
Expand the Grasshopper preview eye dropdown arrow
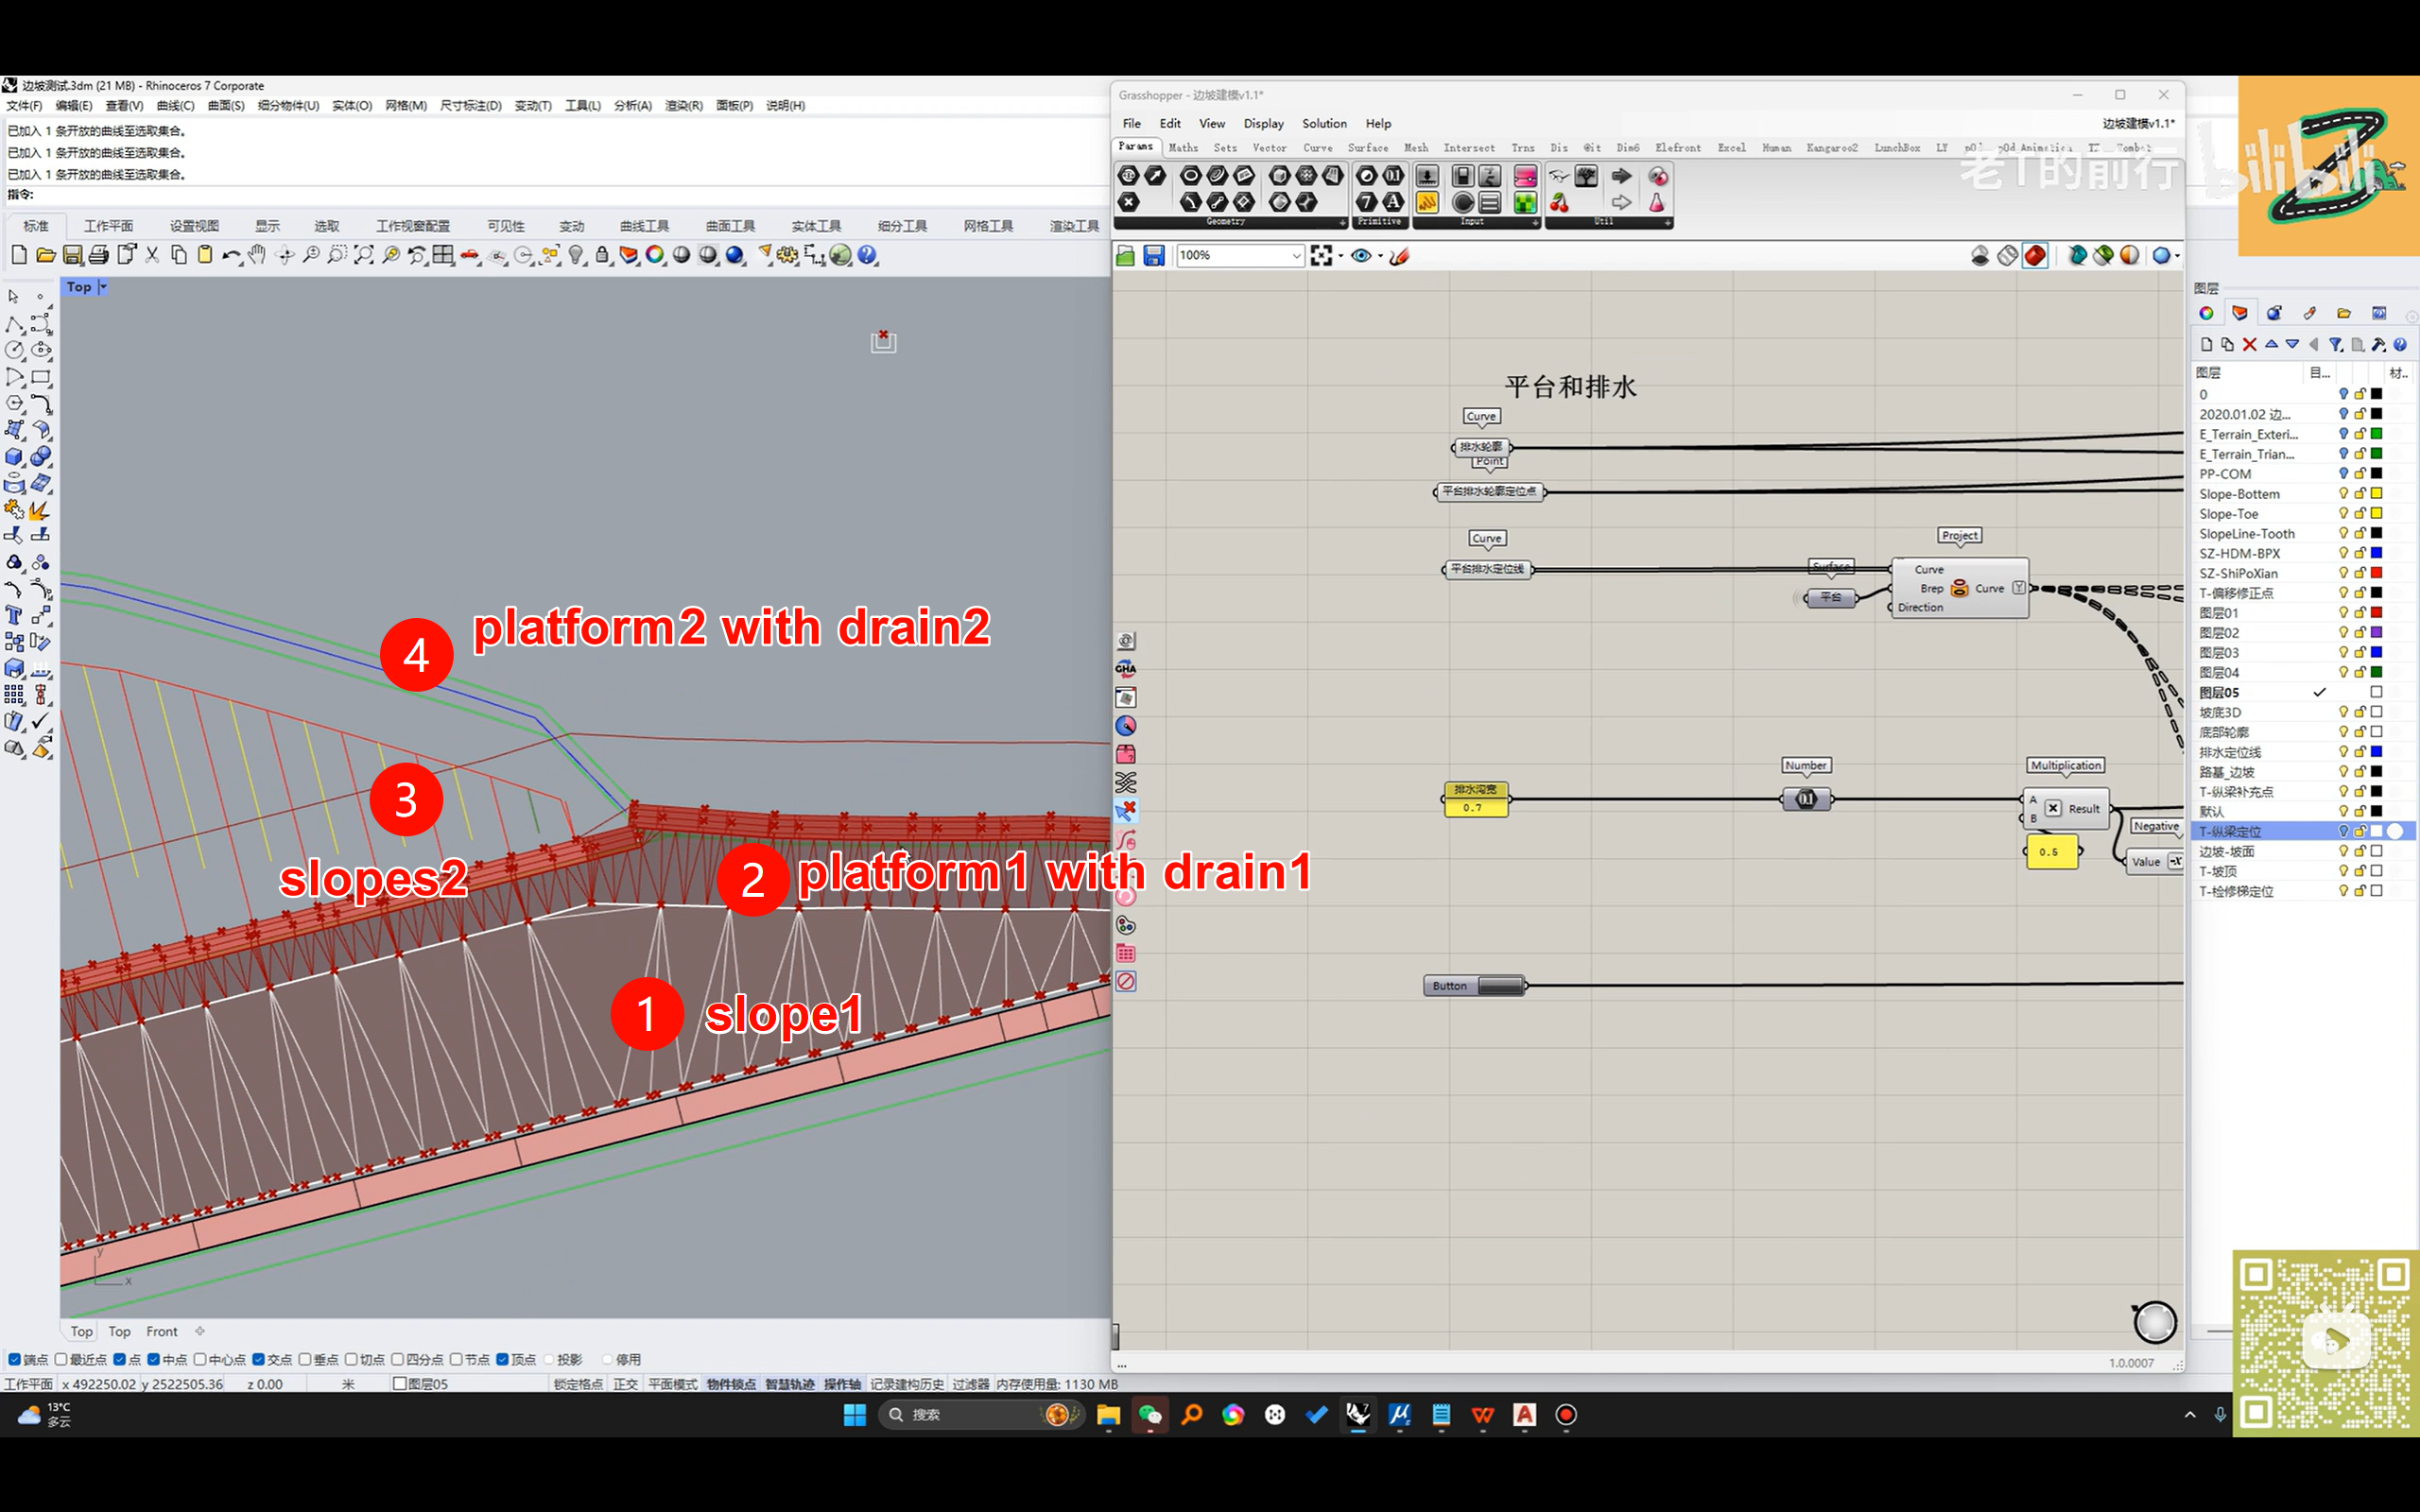1381,256
